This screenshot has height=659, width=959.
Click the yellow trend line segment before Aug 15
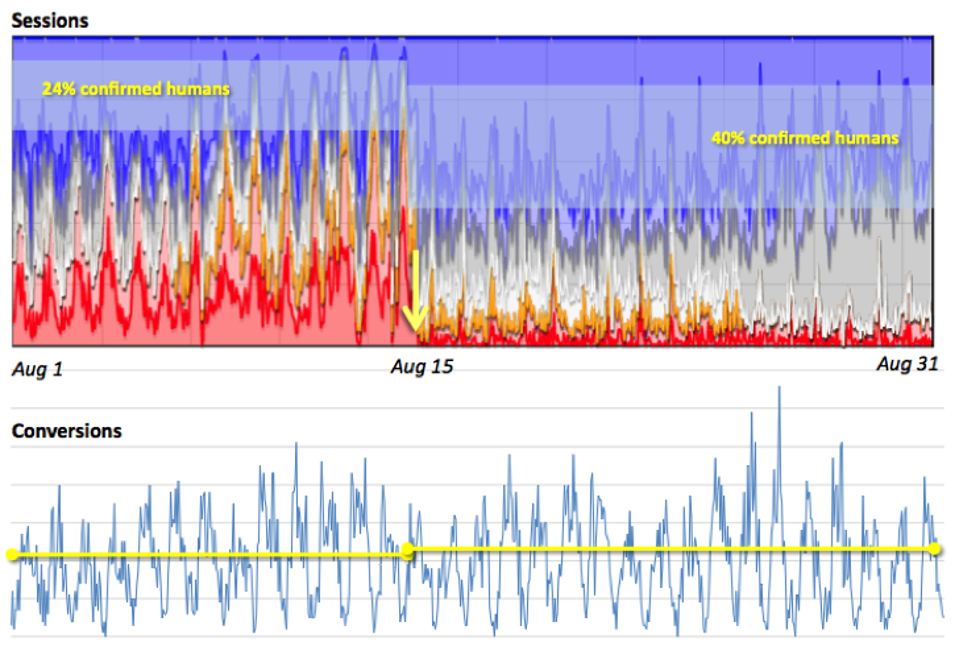pos(200,555)
